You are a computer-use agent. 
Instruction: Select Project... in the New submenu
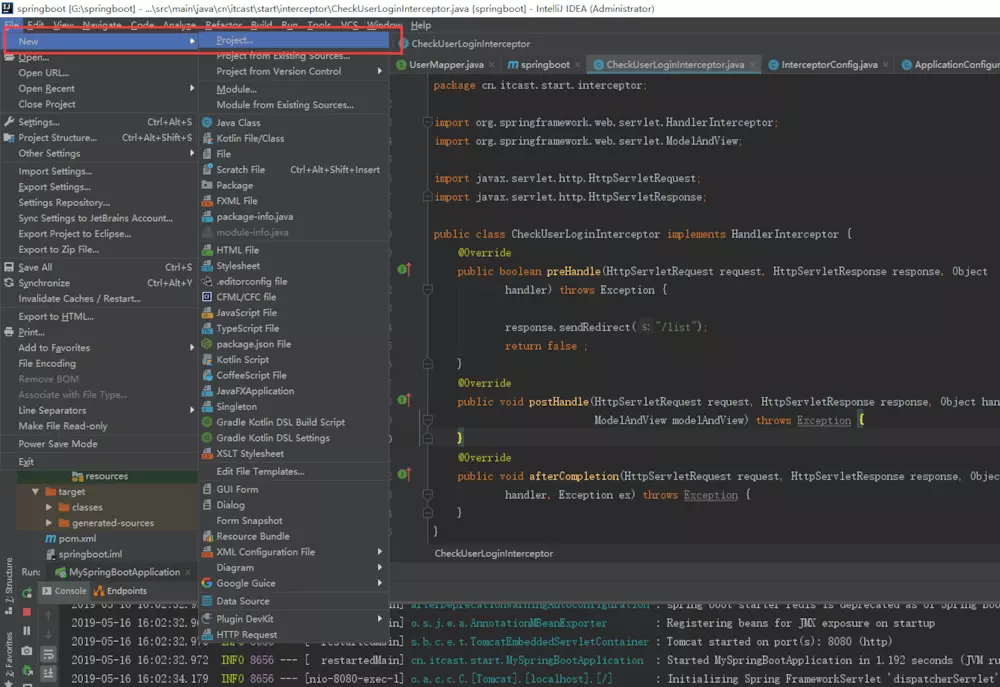pyautogui.click(x=294, y=40)
